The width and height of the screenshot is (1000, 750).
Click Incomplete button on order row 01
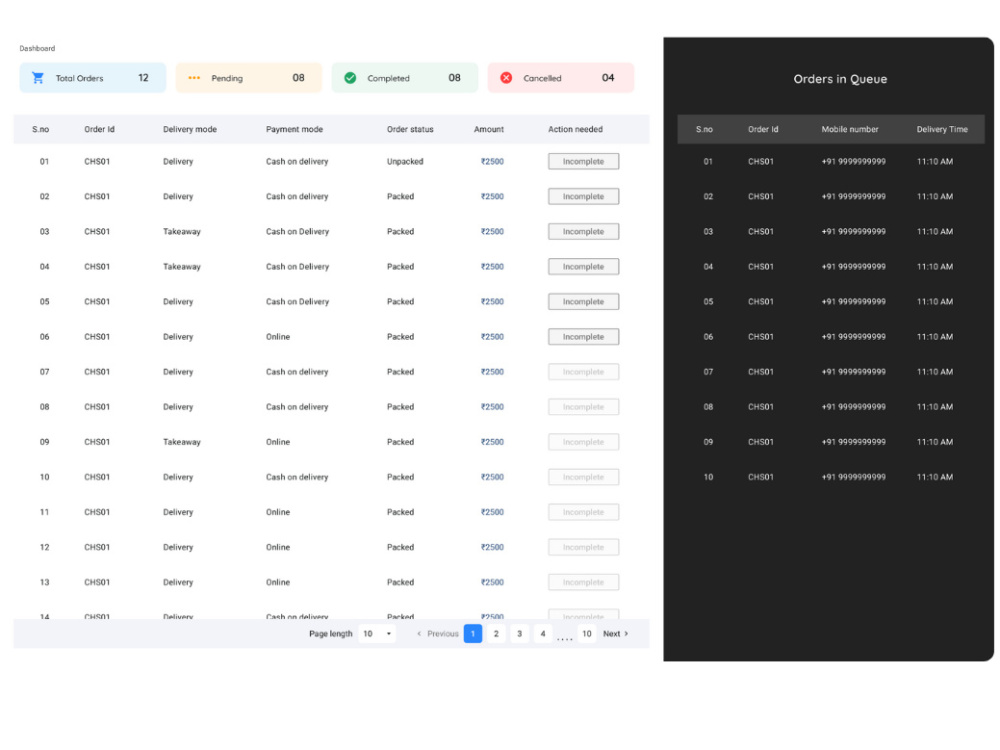pyautogui.click(x=583, y=161)
